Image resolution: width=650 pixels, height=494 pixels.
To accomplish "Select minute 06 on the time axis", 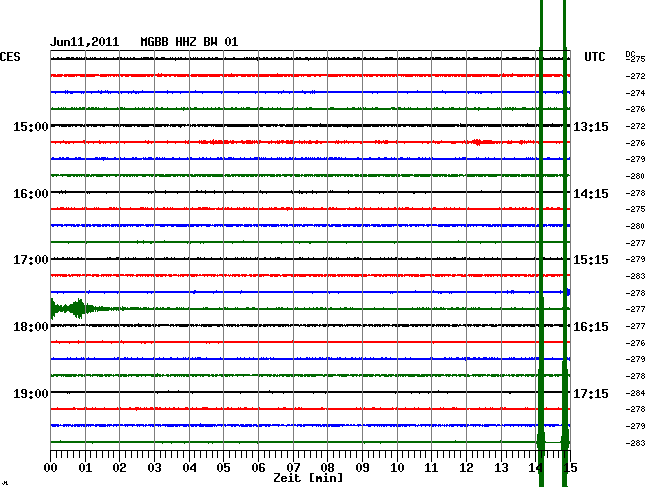I will (x=258, y=468).
